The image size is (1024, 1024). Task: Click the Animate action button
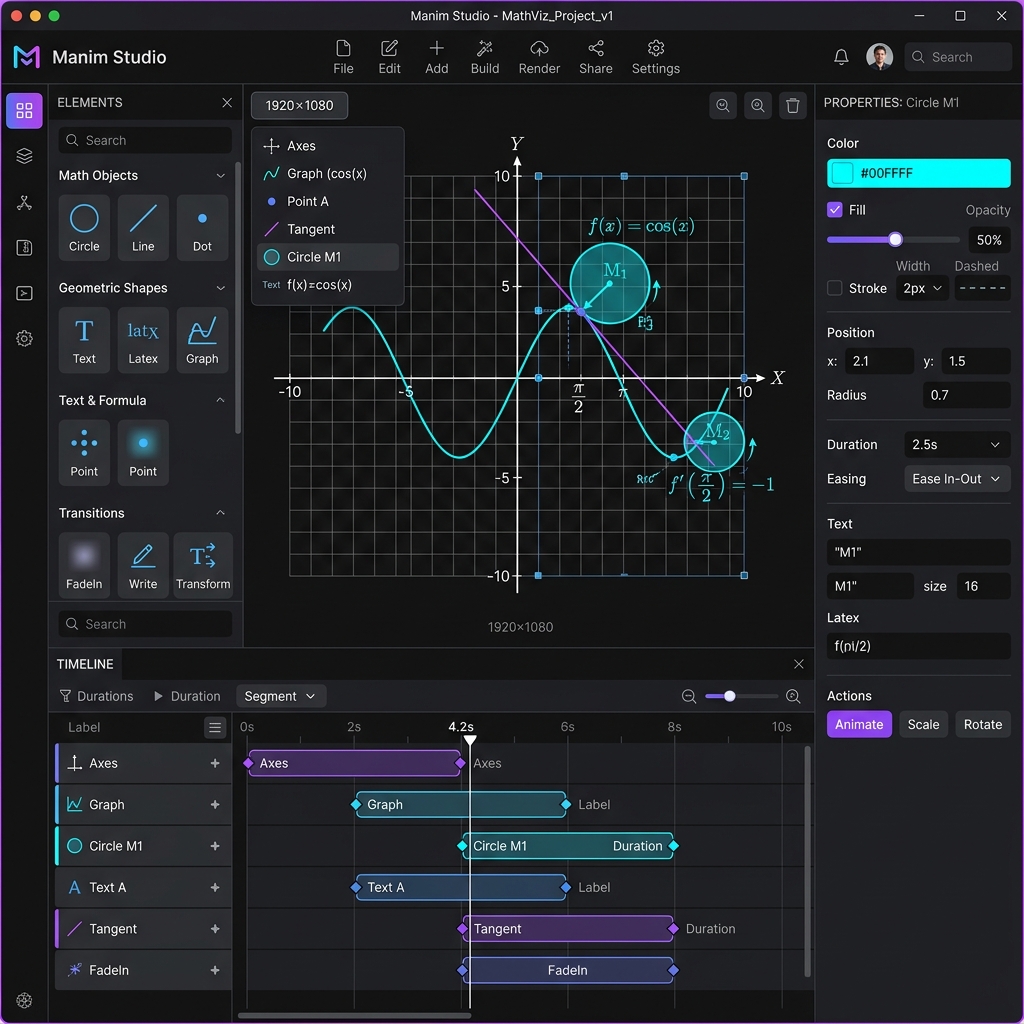coord(859,724)
